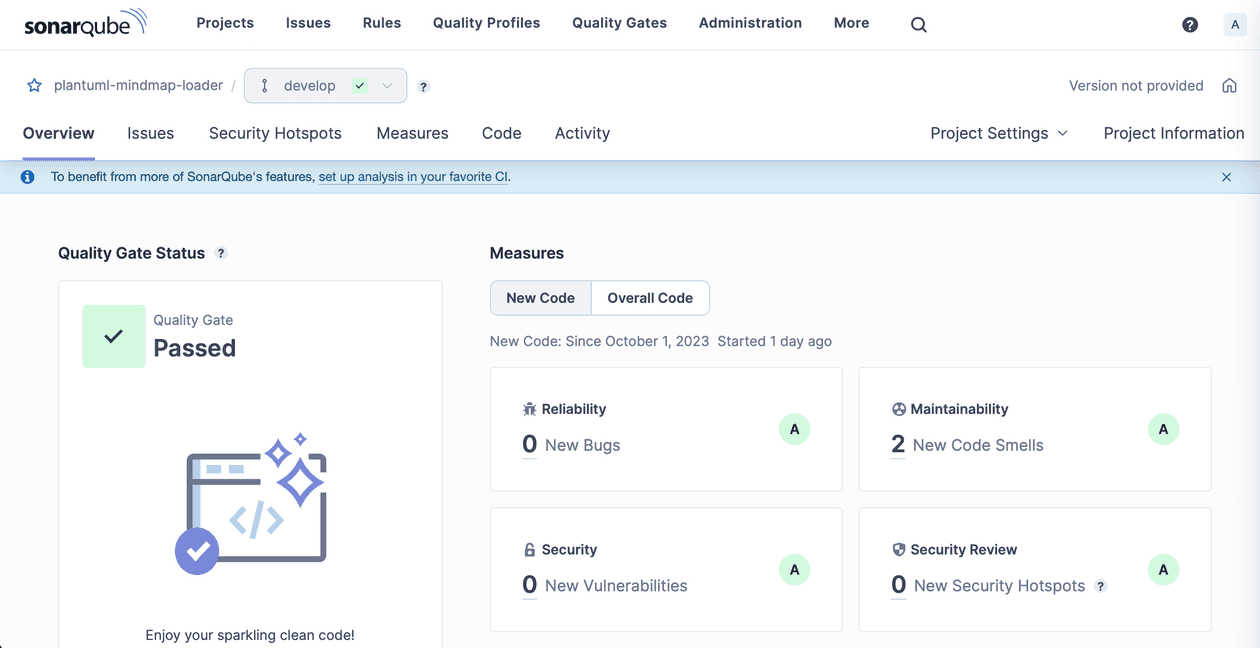Open the user avatar menu
This screenshot has width=1260, height=648.
tap(1235, 24)
